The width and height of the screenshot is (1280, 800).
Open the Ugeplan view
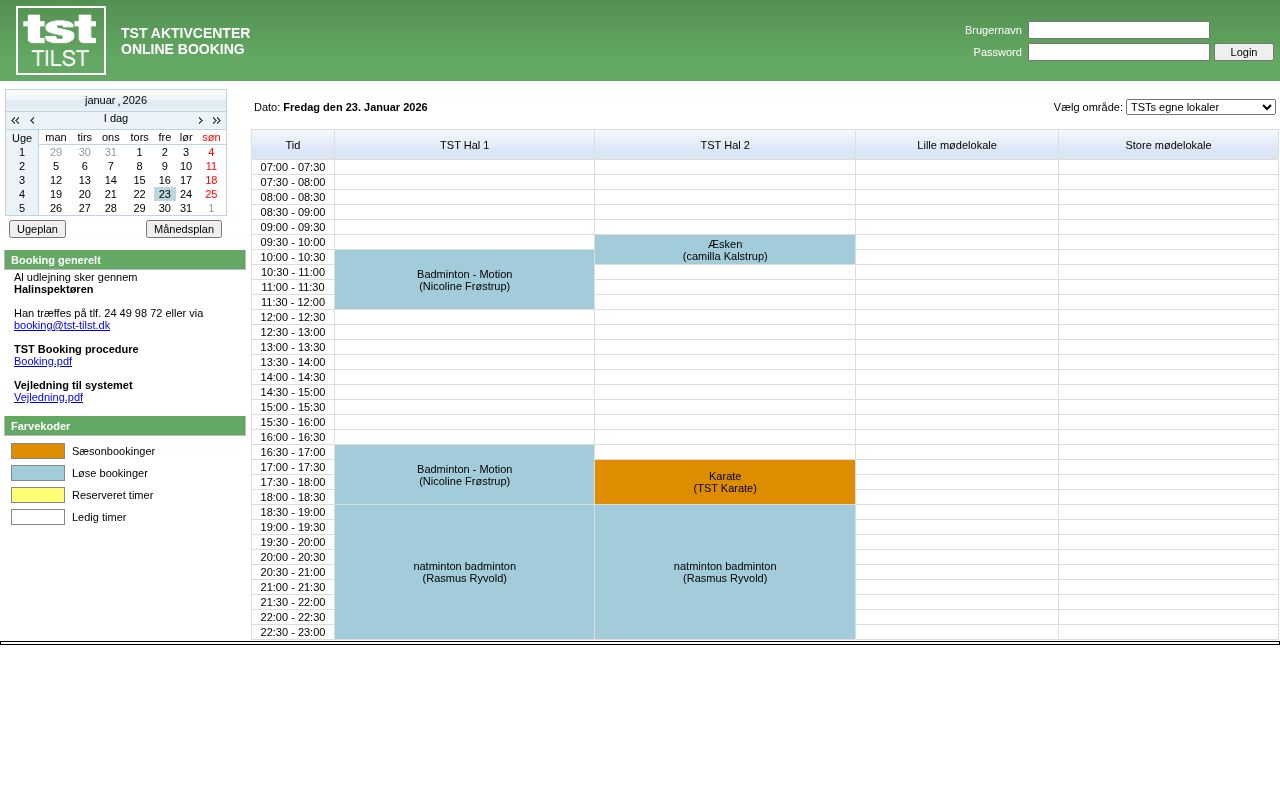[37, 229]
